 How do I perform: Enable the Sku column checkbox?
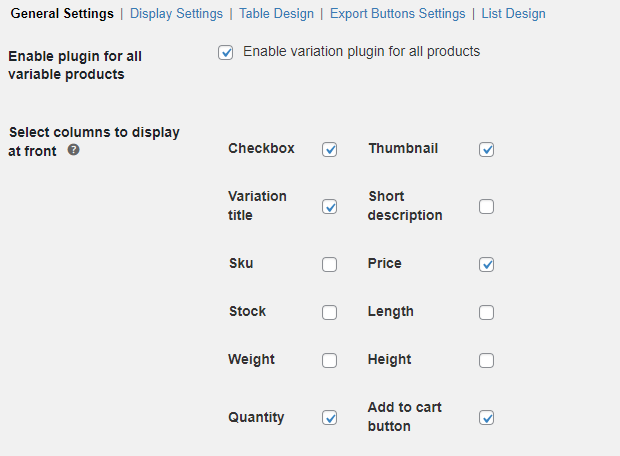(x=329, y=264)
